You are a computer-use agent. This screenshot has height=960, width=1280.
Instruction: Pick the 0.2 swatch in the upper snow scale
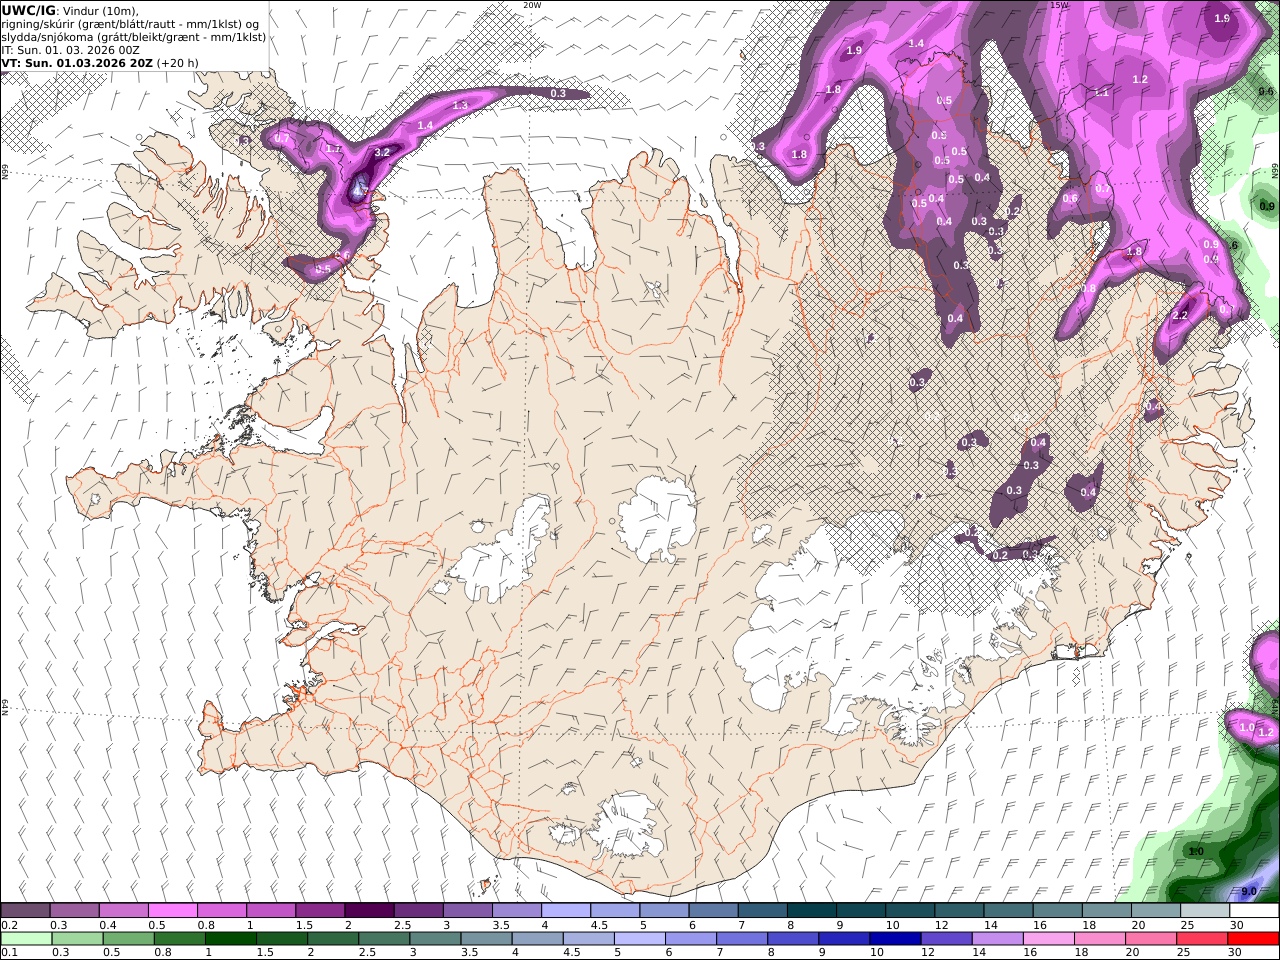pos(25,911)
